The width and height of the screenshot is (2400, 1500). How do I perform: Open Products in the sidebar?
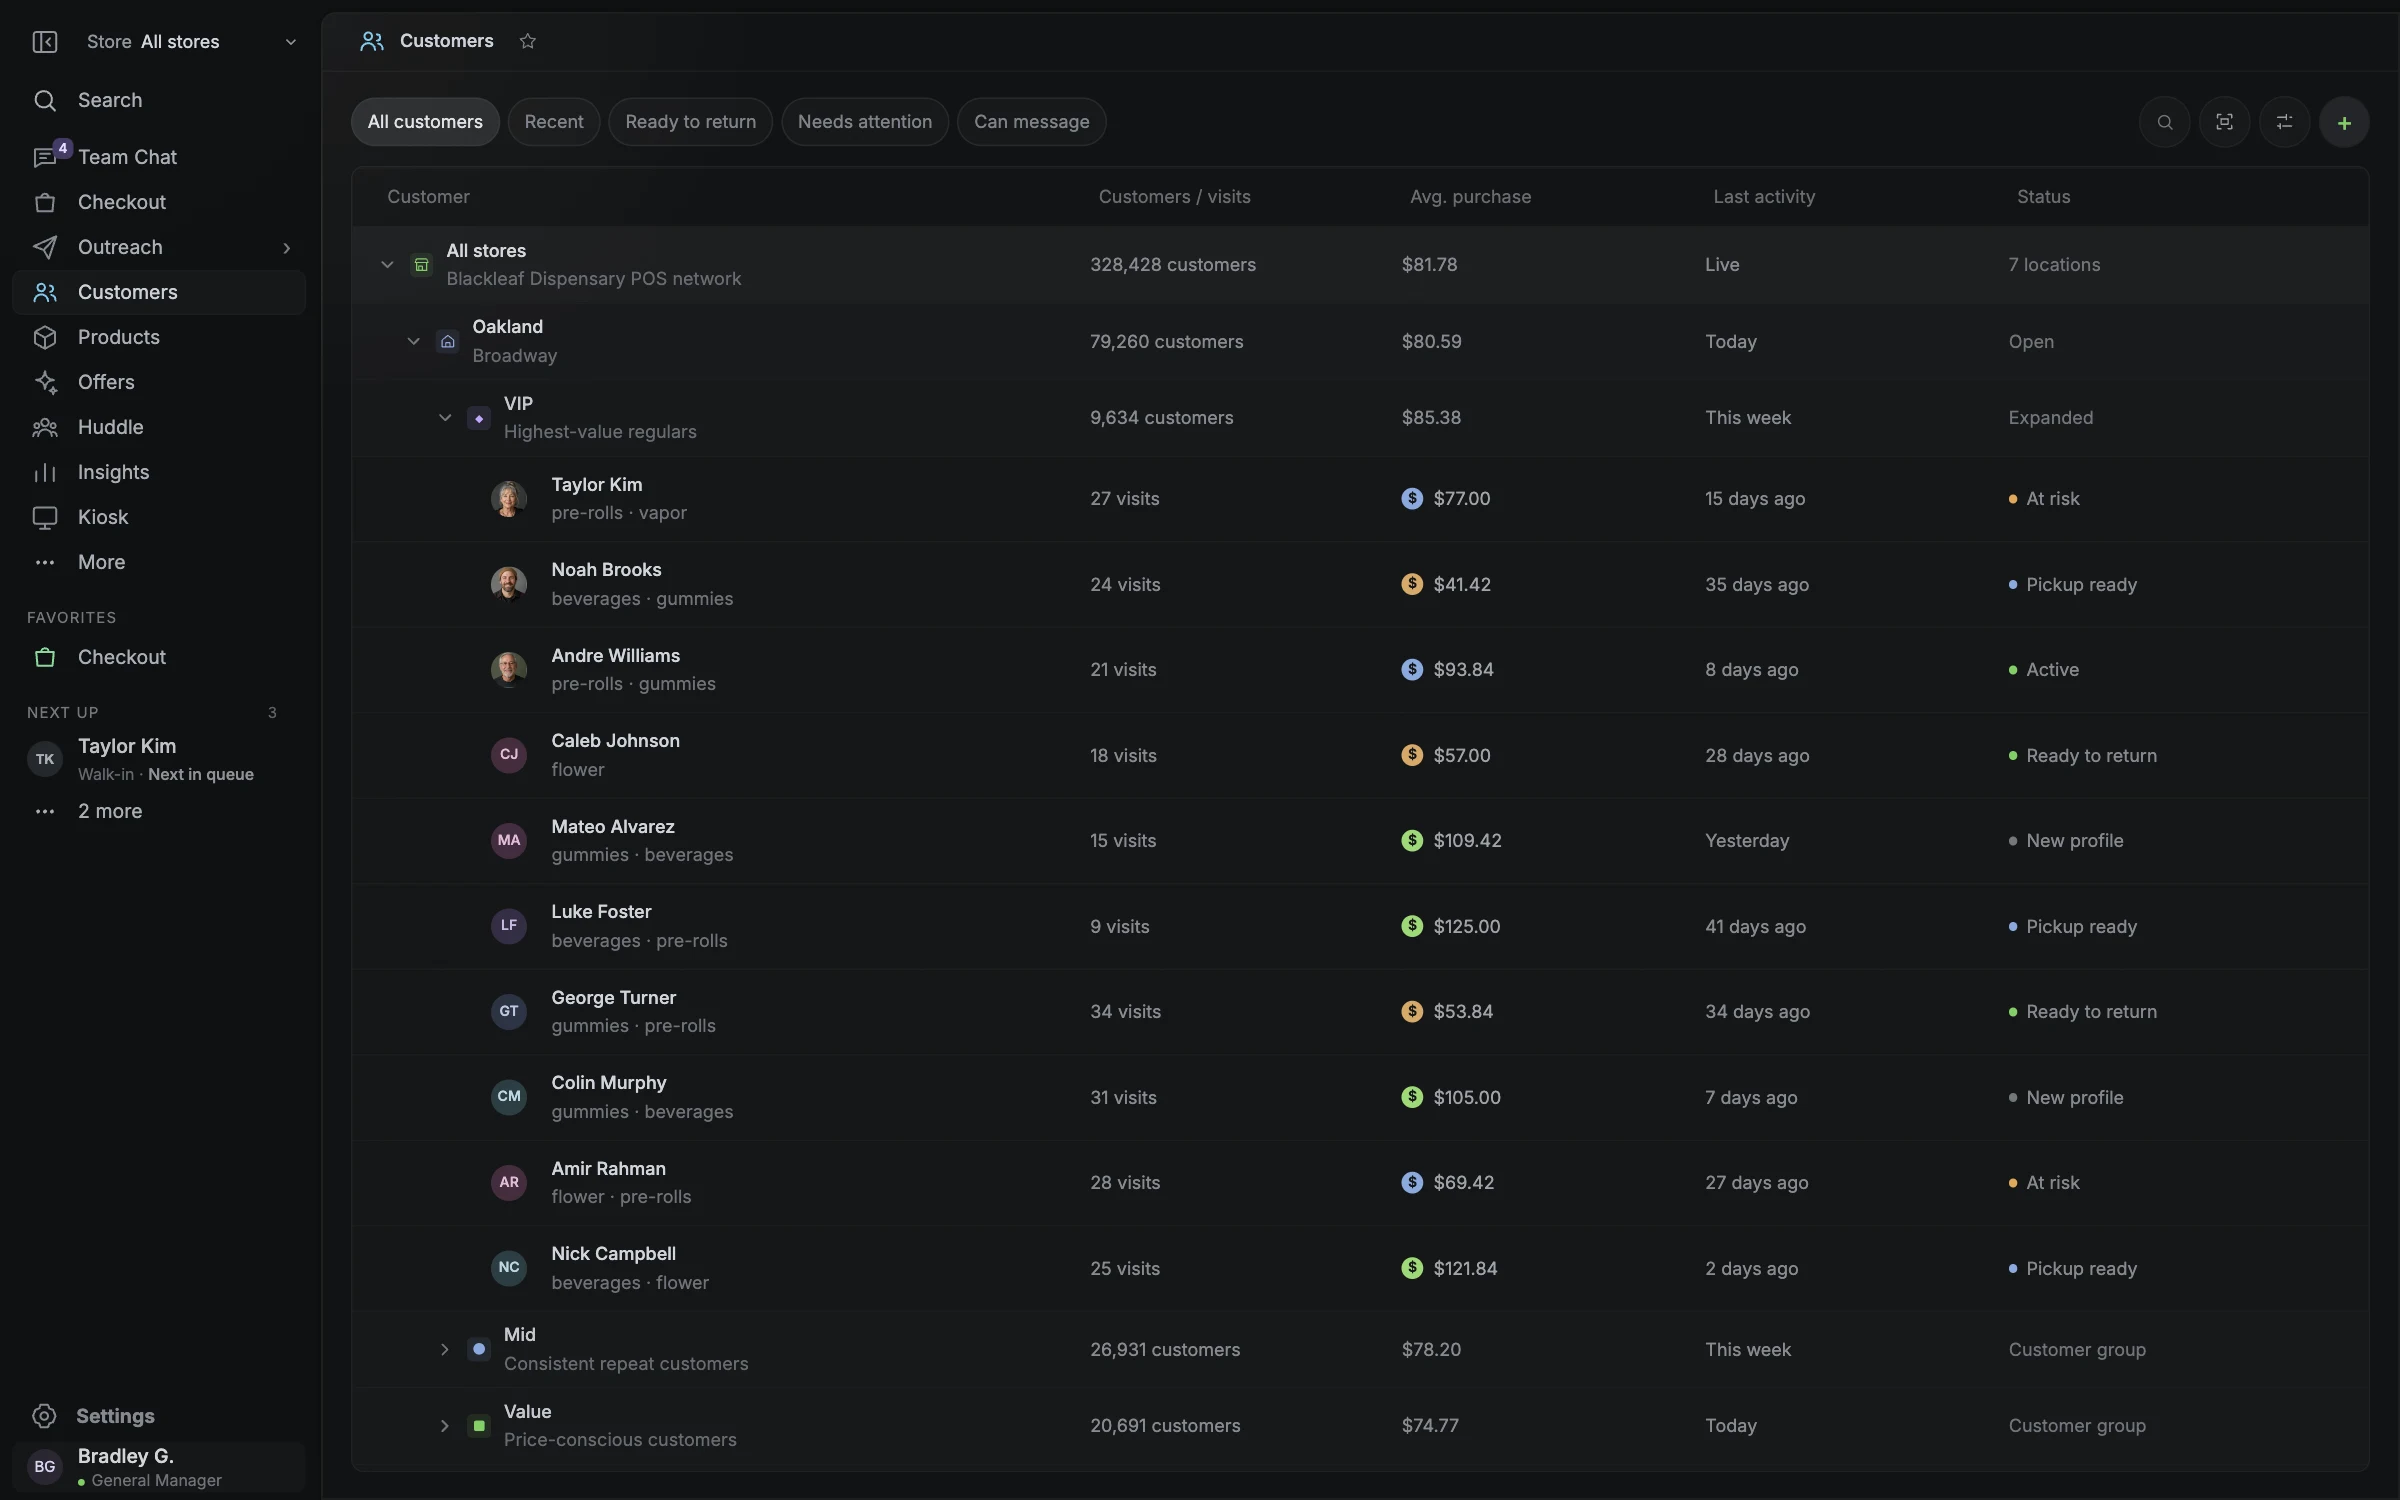[x=158, y=337]
